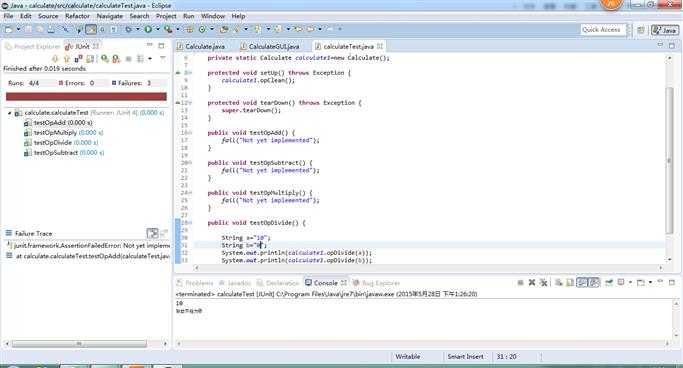Maximize the JUnit view panel
This screenshot has width=683, height=368.
coord(162,46)
